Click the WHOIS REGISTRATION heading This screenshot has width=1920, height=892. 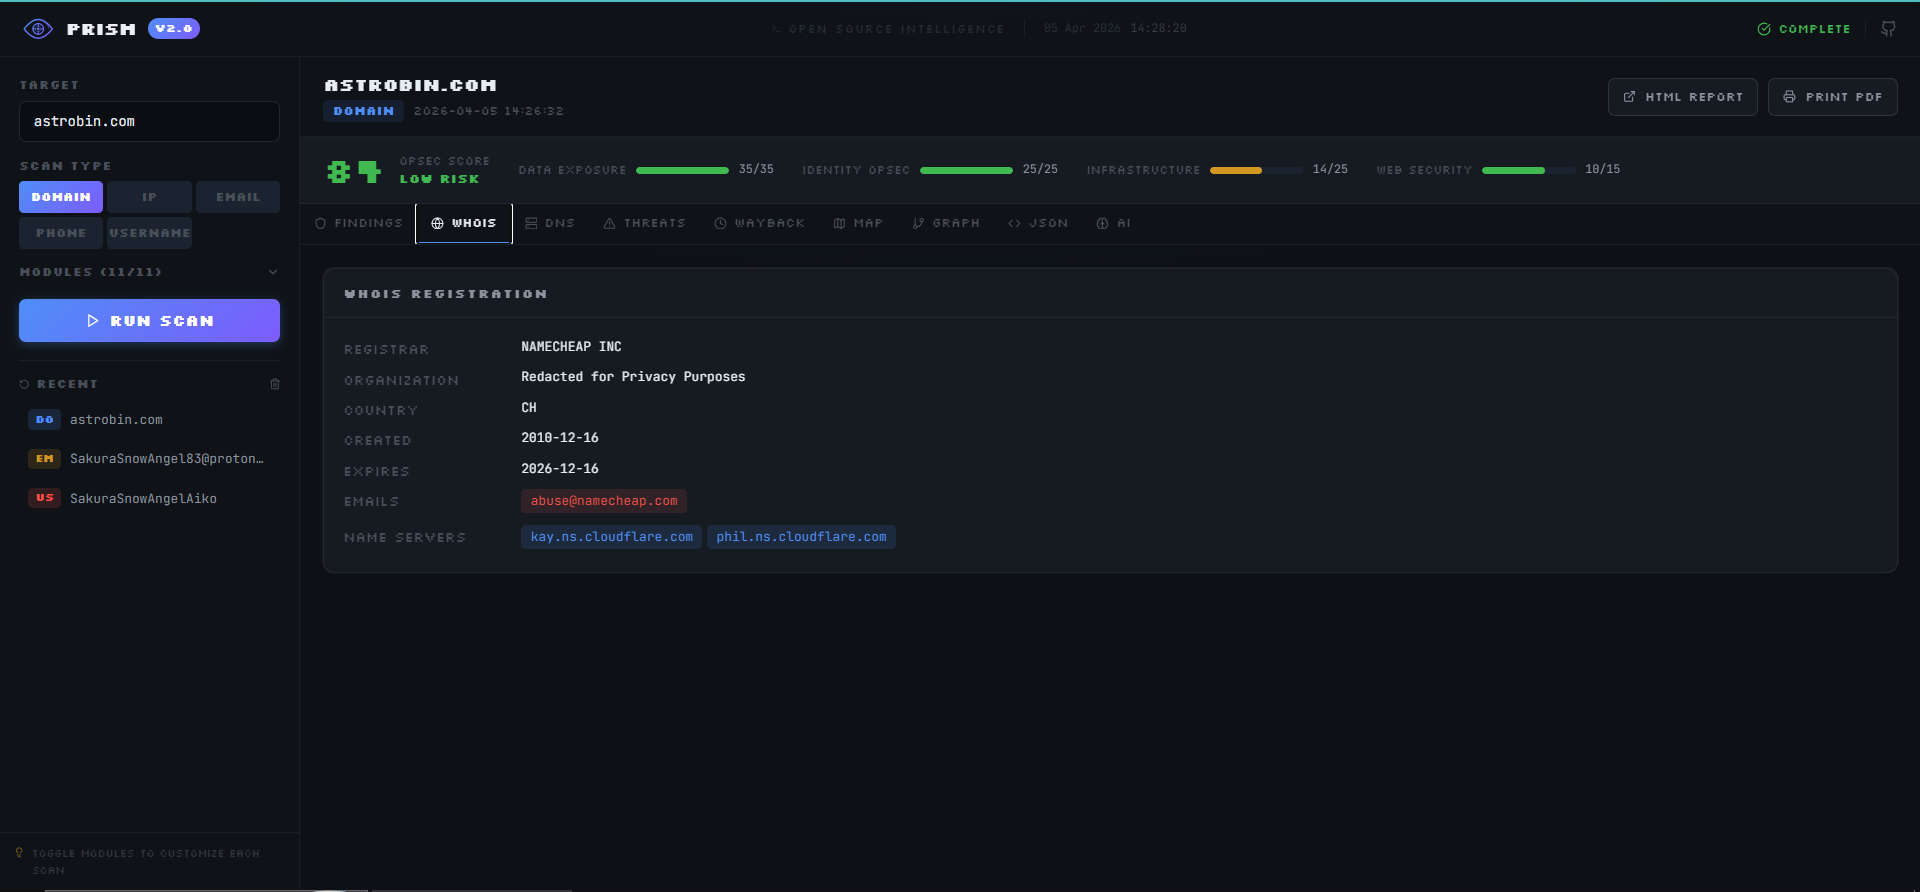tap(446, 294)
